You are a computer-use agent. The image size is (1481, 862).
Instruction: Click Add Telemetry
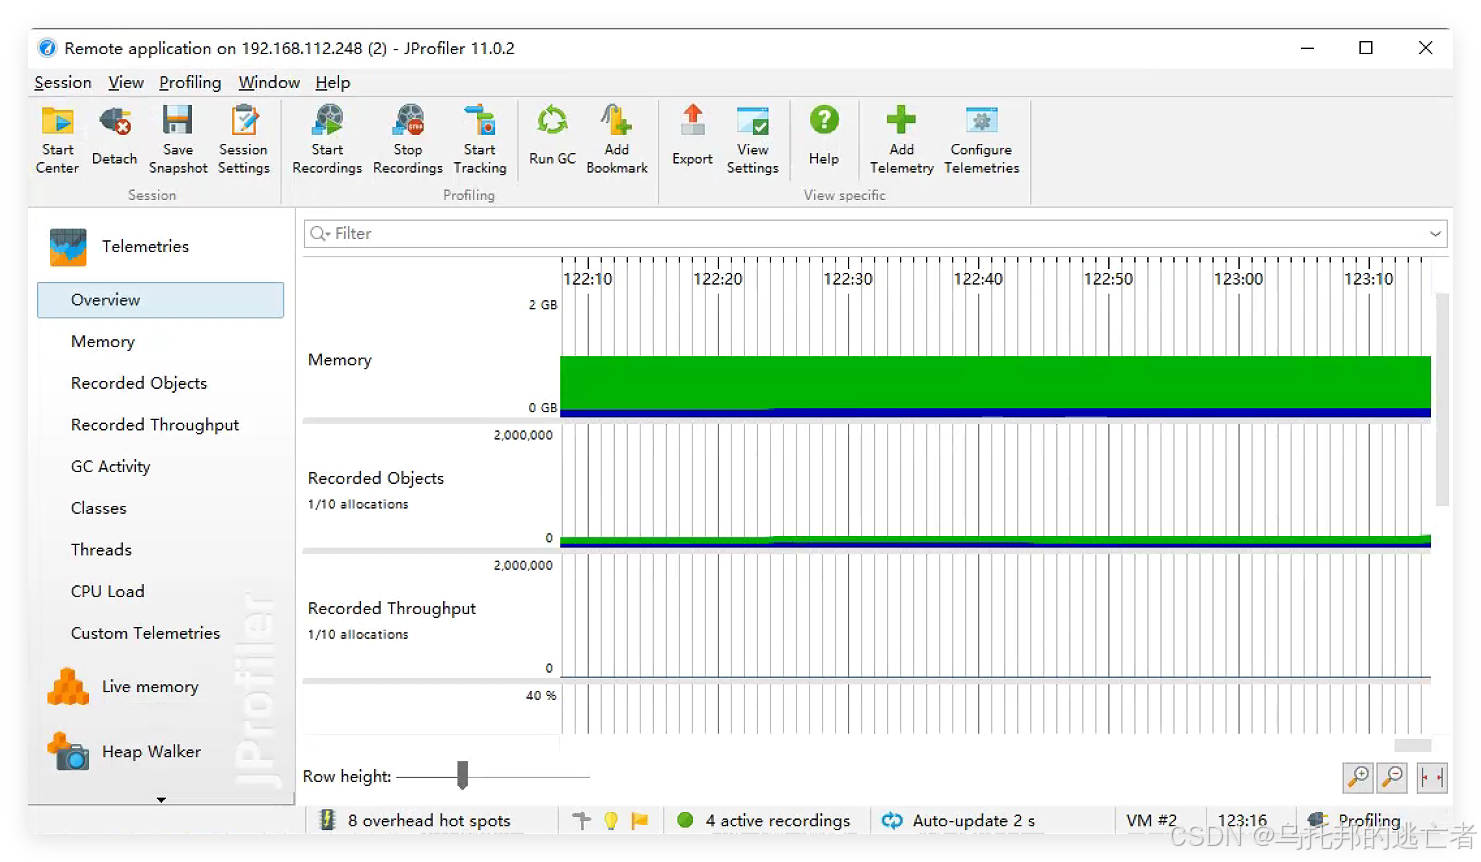901,140
